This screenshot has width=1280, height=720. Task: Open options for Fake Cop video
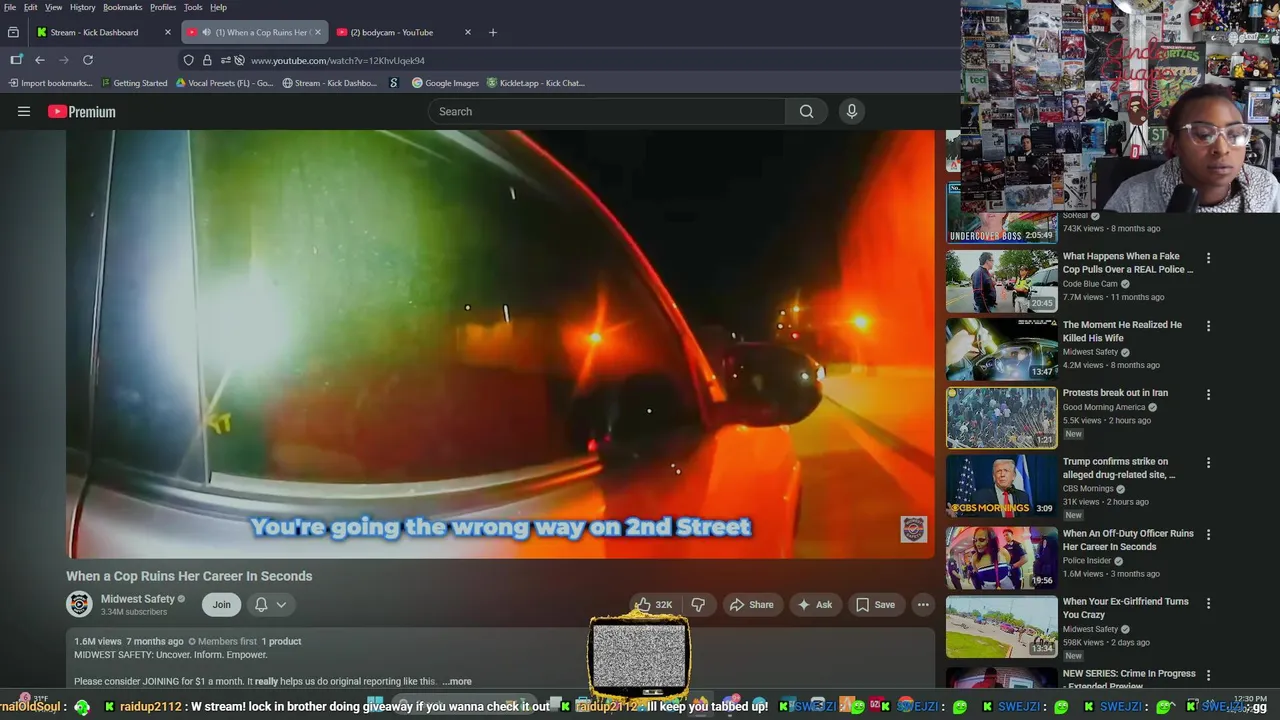point(1208,258)
